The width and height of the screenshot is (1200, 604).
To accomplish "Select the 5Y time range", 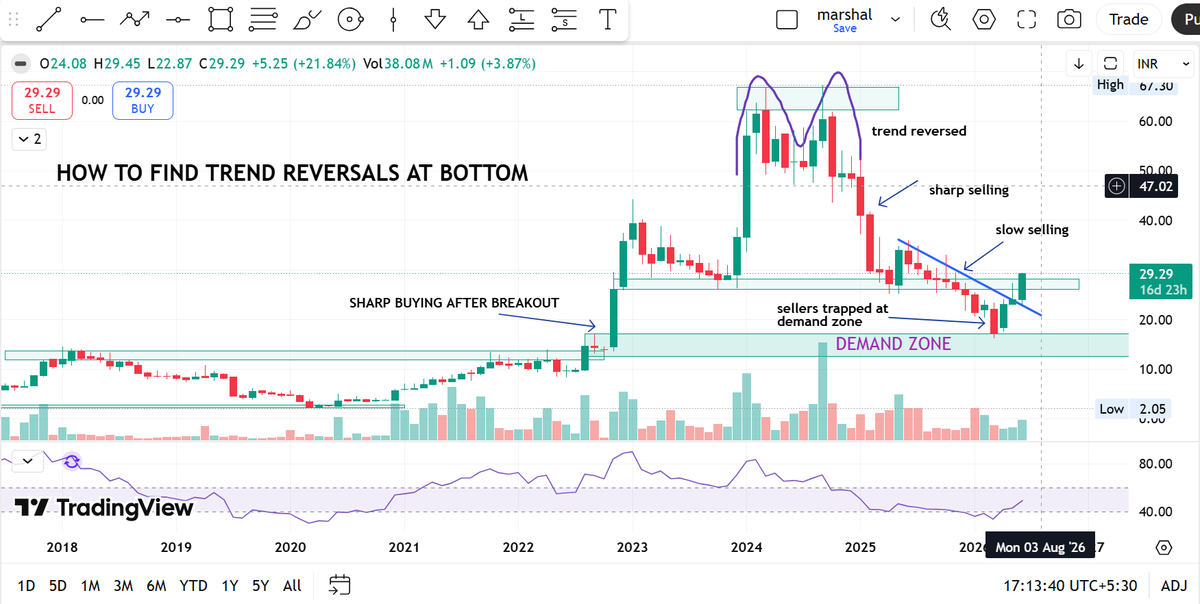I will click(260, 585).
